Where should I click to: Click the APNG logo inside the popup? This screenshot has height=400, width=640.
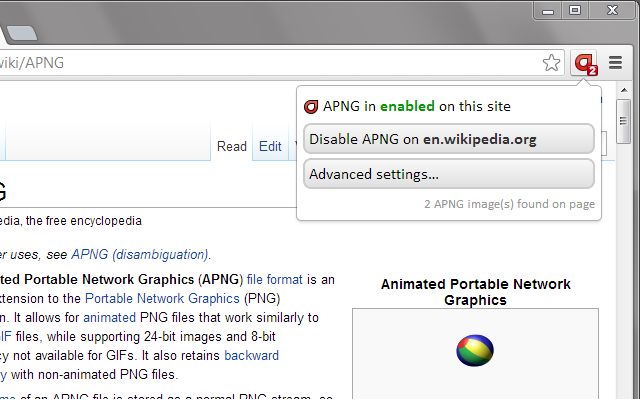pyautogui.click(x=311, y=107)
